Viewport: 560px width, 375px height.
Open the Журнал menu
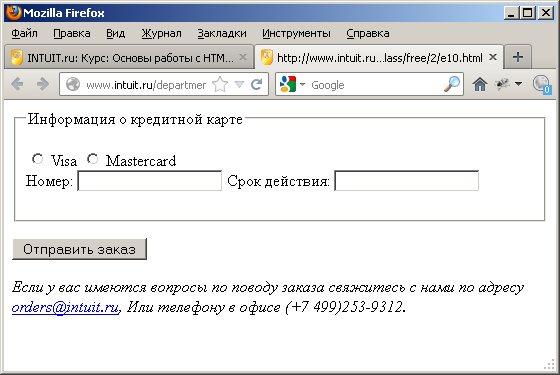tap(161, 33)
